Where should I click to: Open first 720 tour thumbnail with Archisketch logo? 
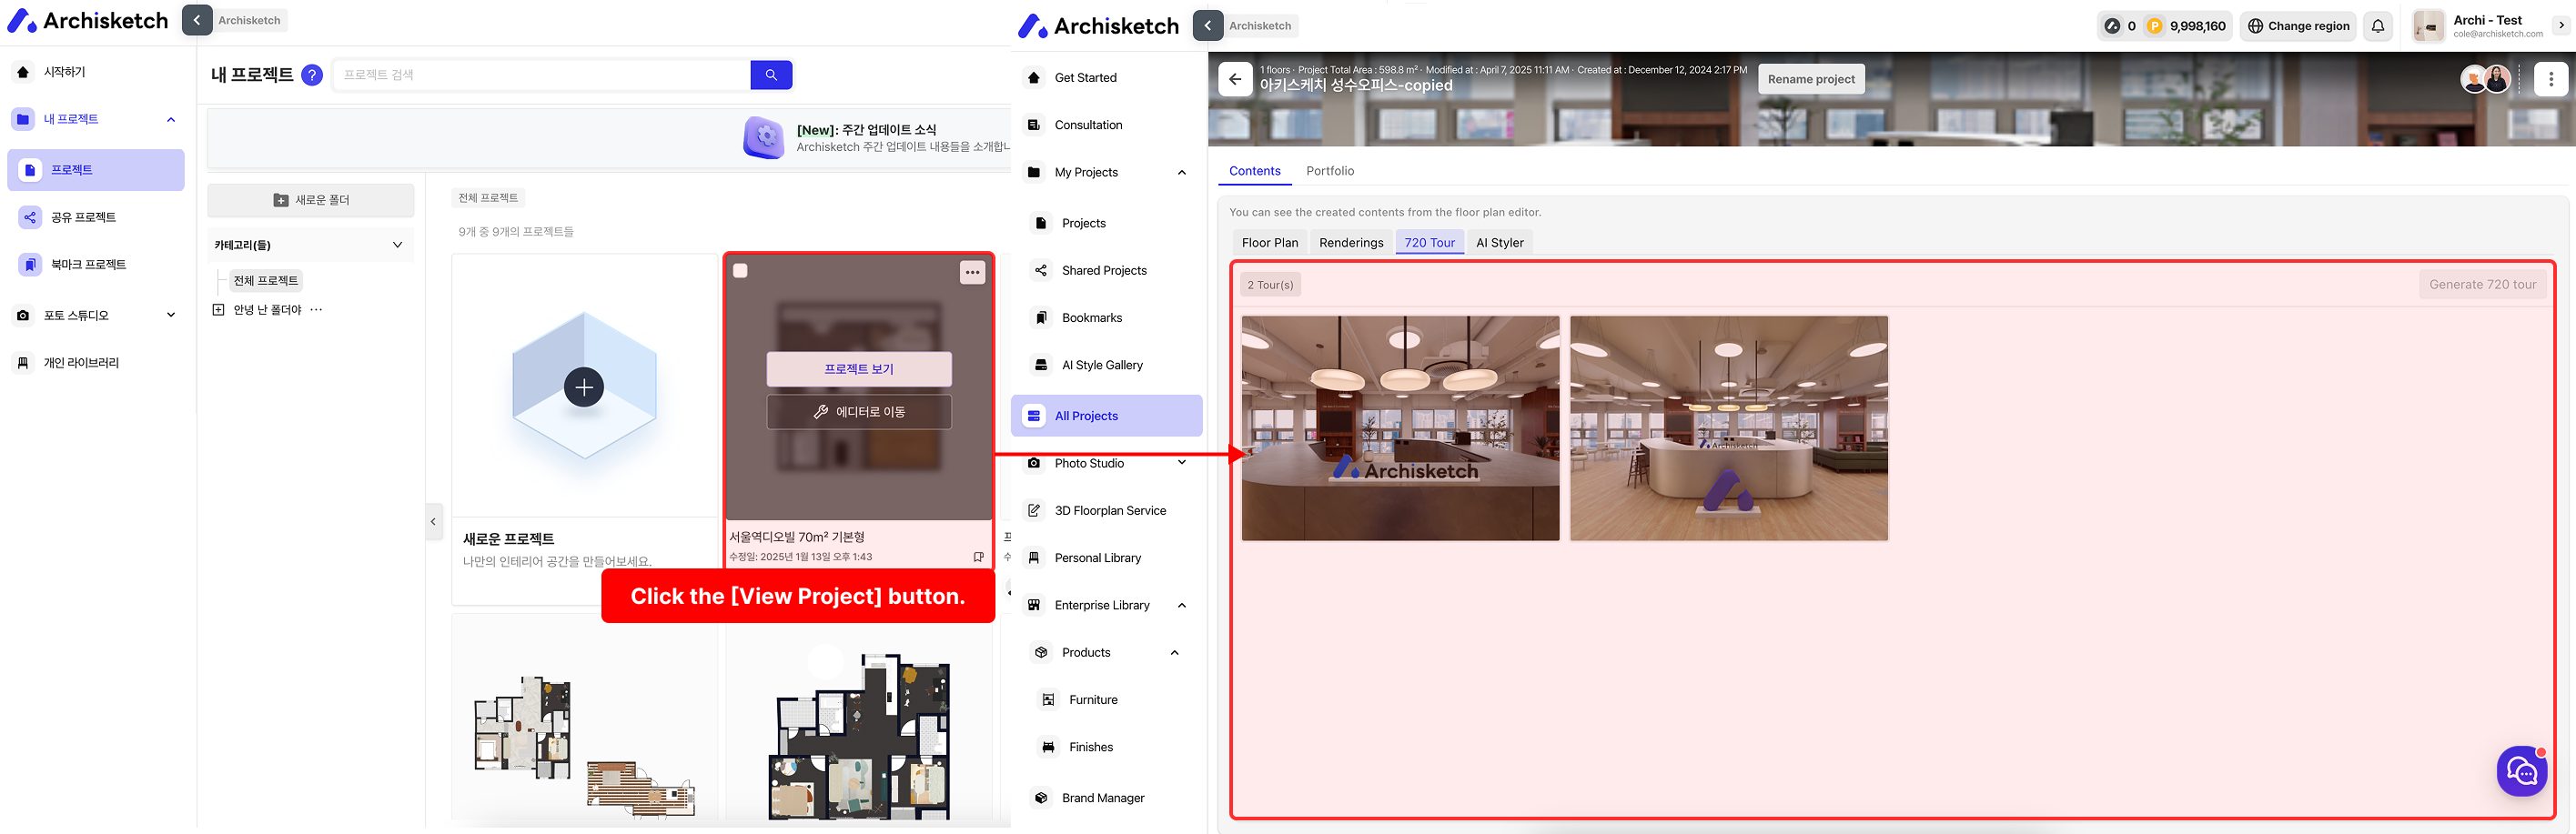point(1400,428)
